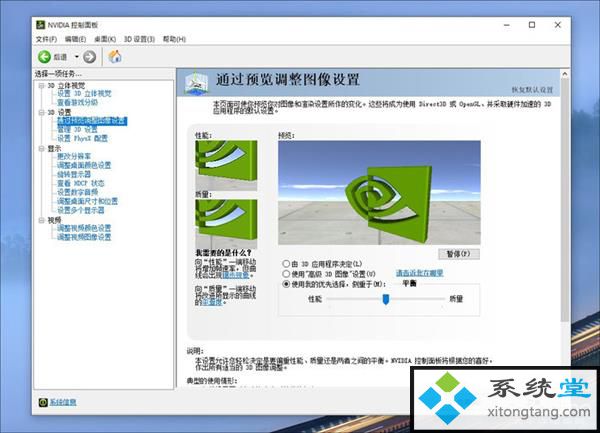The image size is (600, 433).
Task: Select 设置多个显示器 in tree
Action: click(x=80, y=210)
